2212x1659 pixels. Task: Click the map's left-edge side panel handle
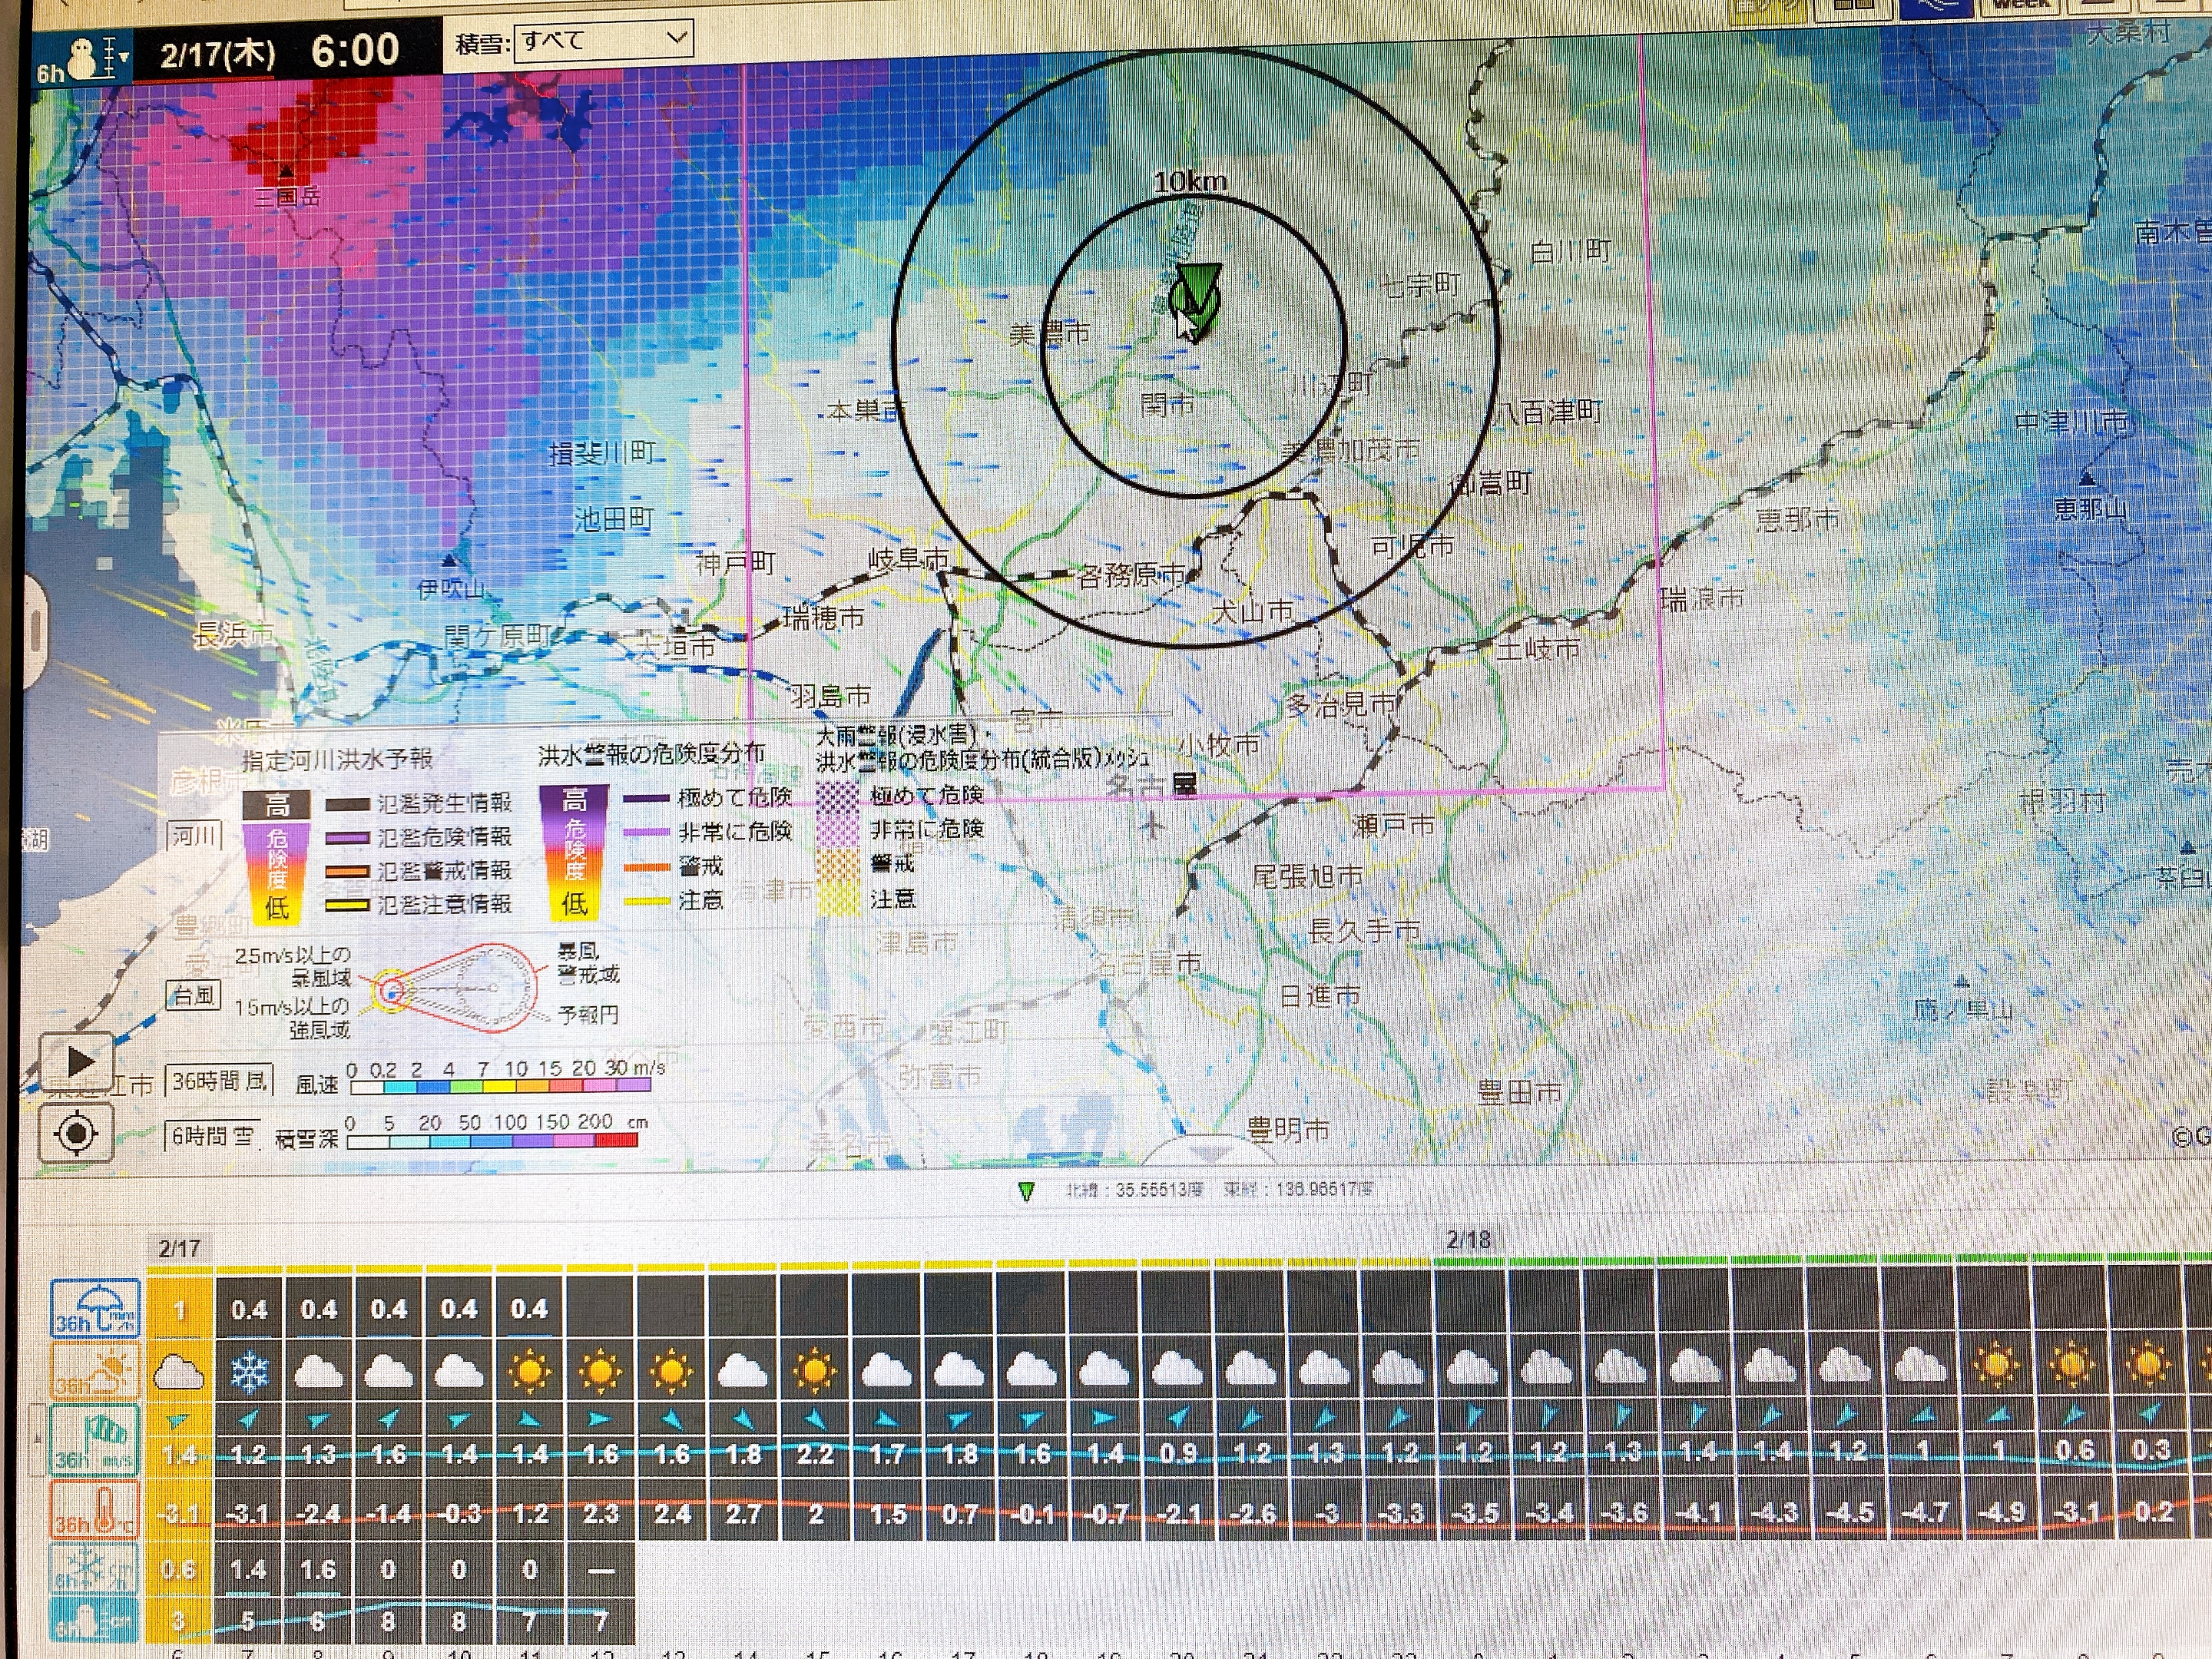coord(35,632)
